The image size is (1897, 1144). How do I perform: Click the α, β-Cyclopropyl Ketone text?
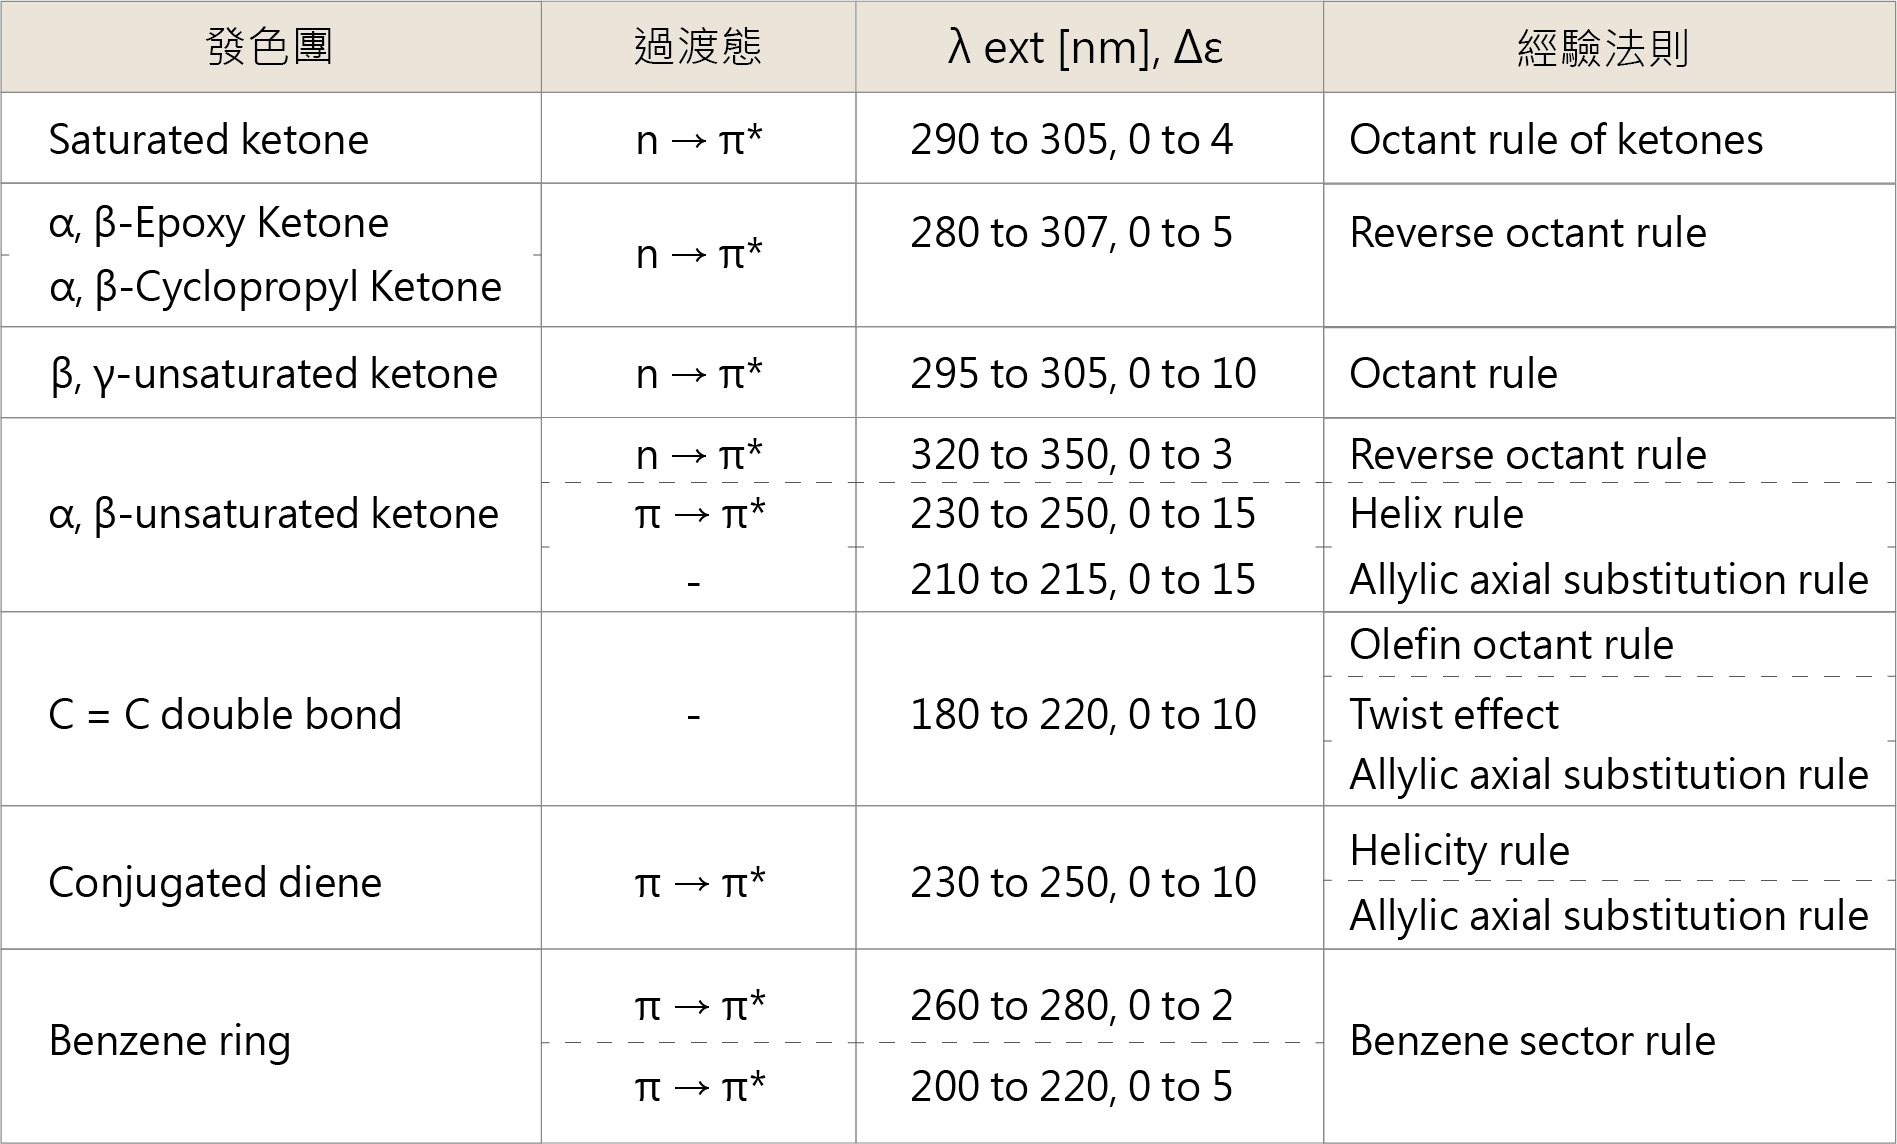275,287
